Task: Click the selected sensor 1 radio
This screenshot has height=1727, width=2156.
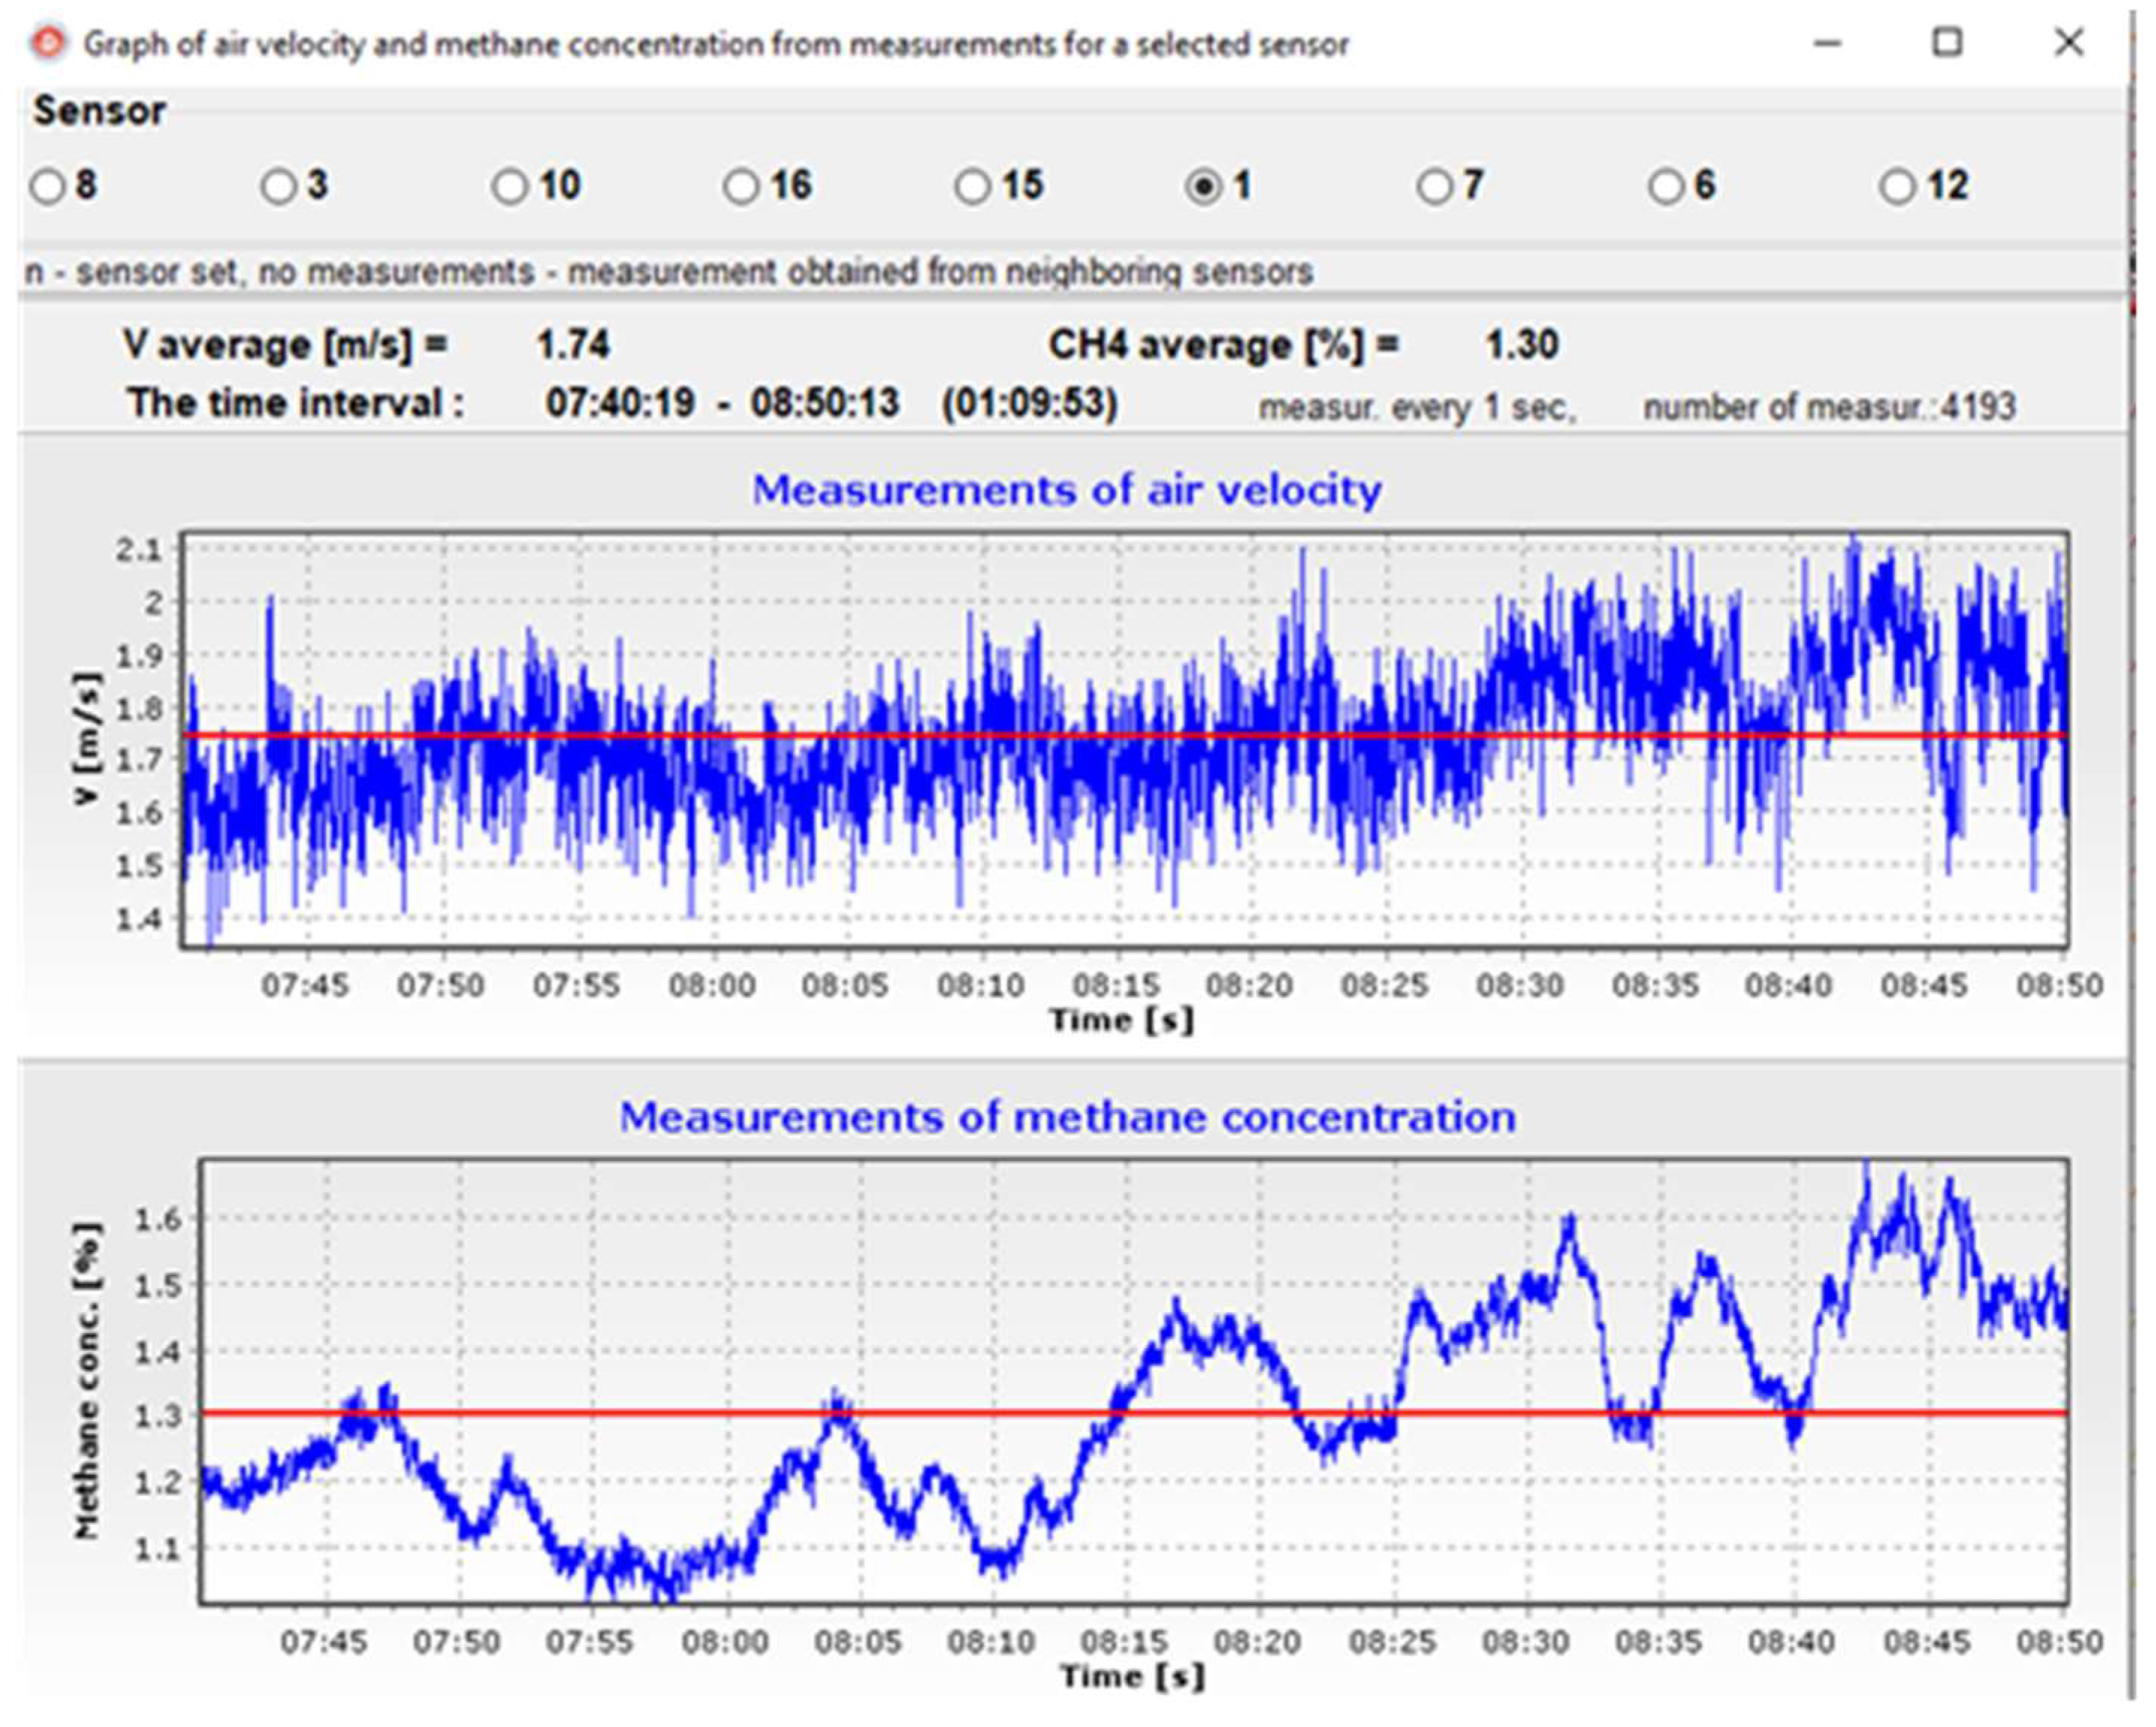Action: pyautogui.click(x=1203, y=187)
